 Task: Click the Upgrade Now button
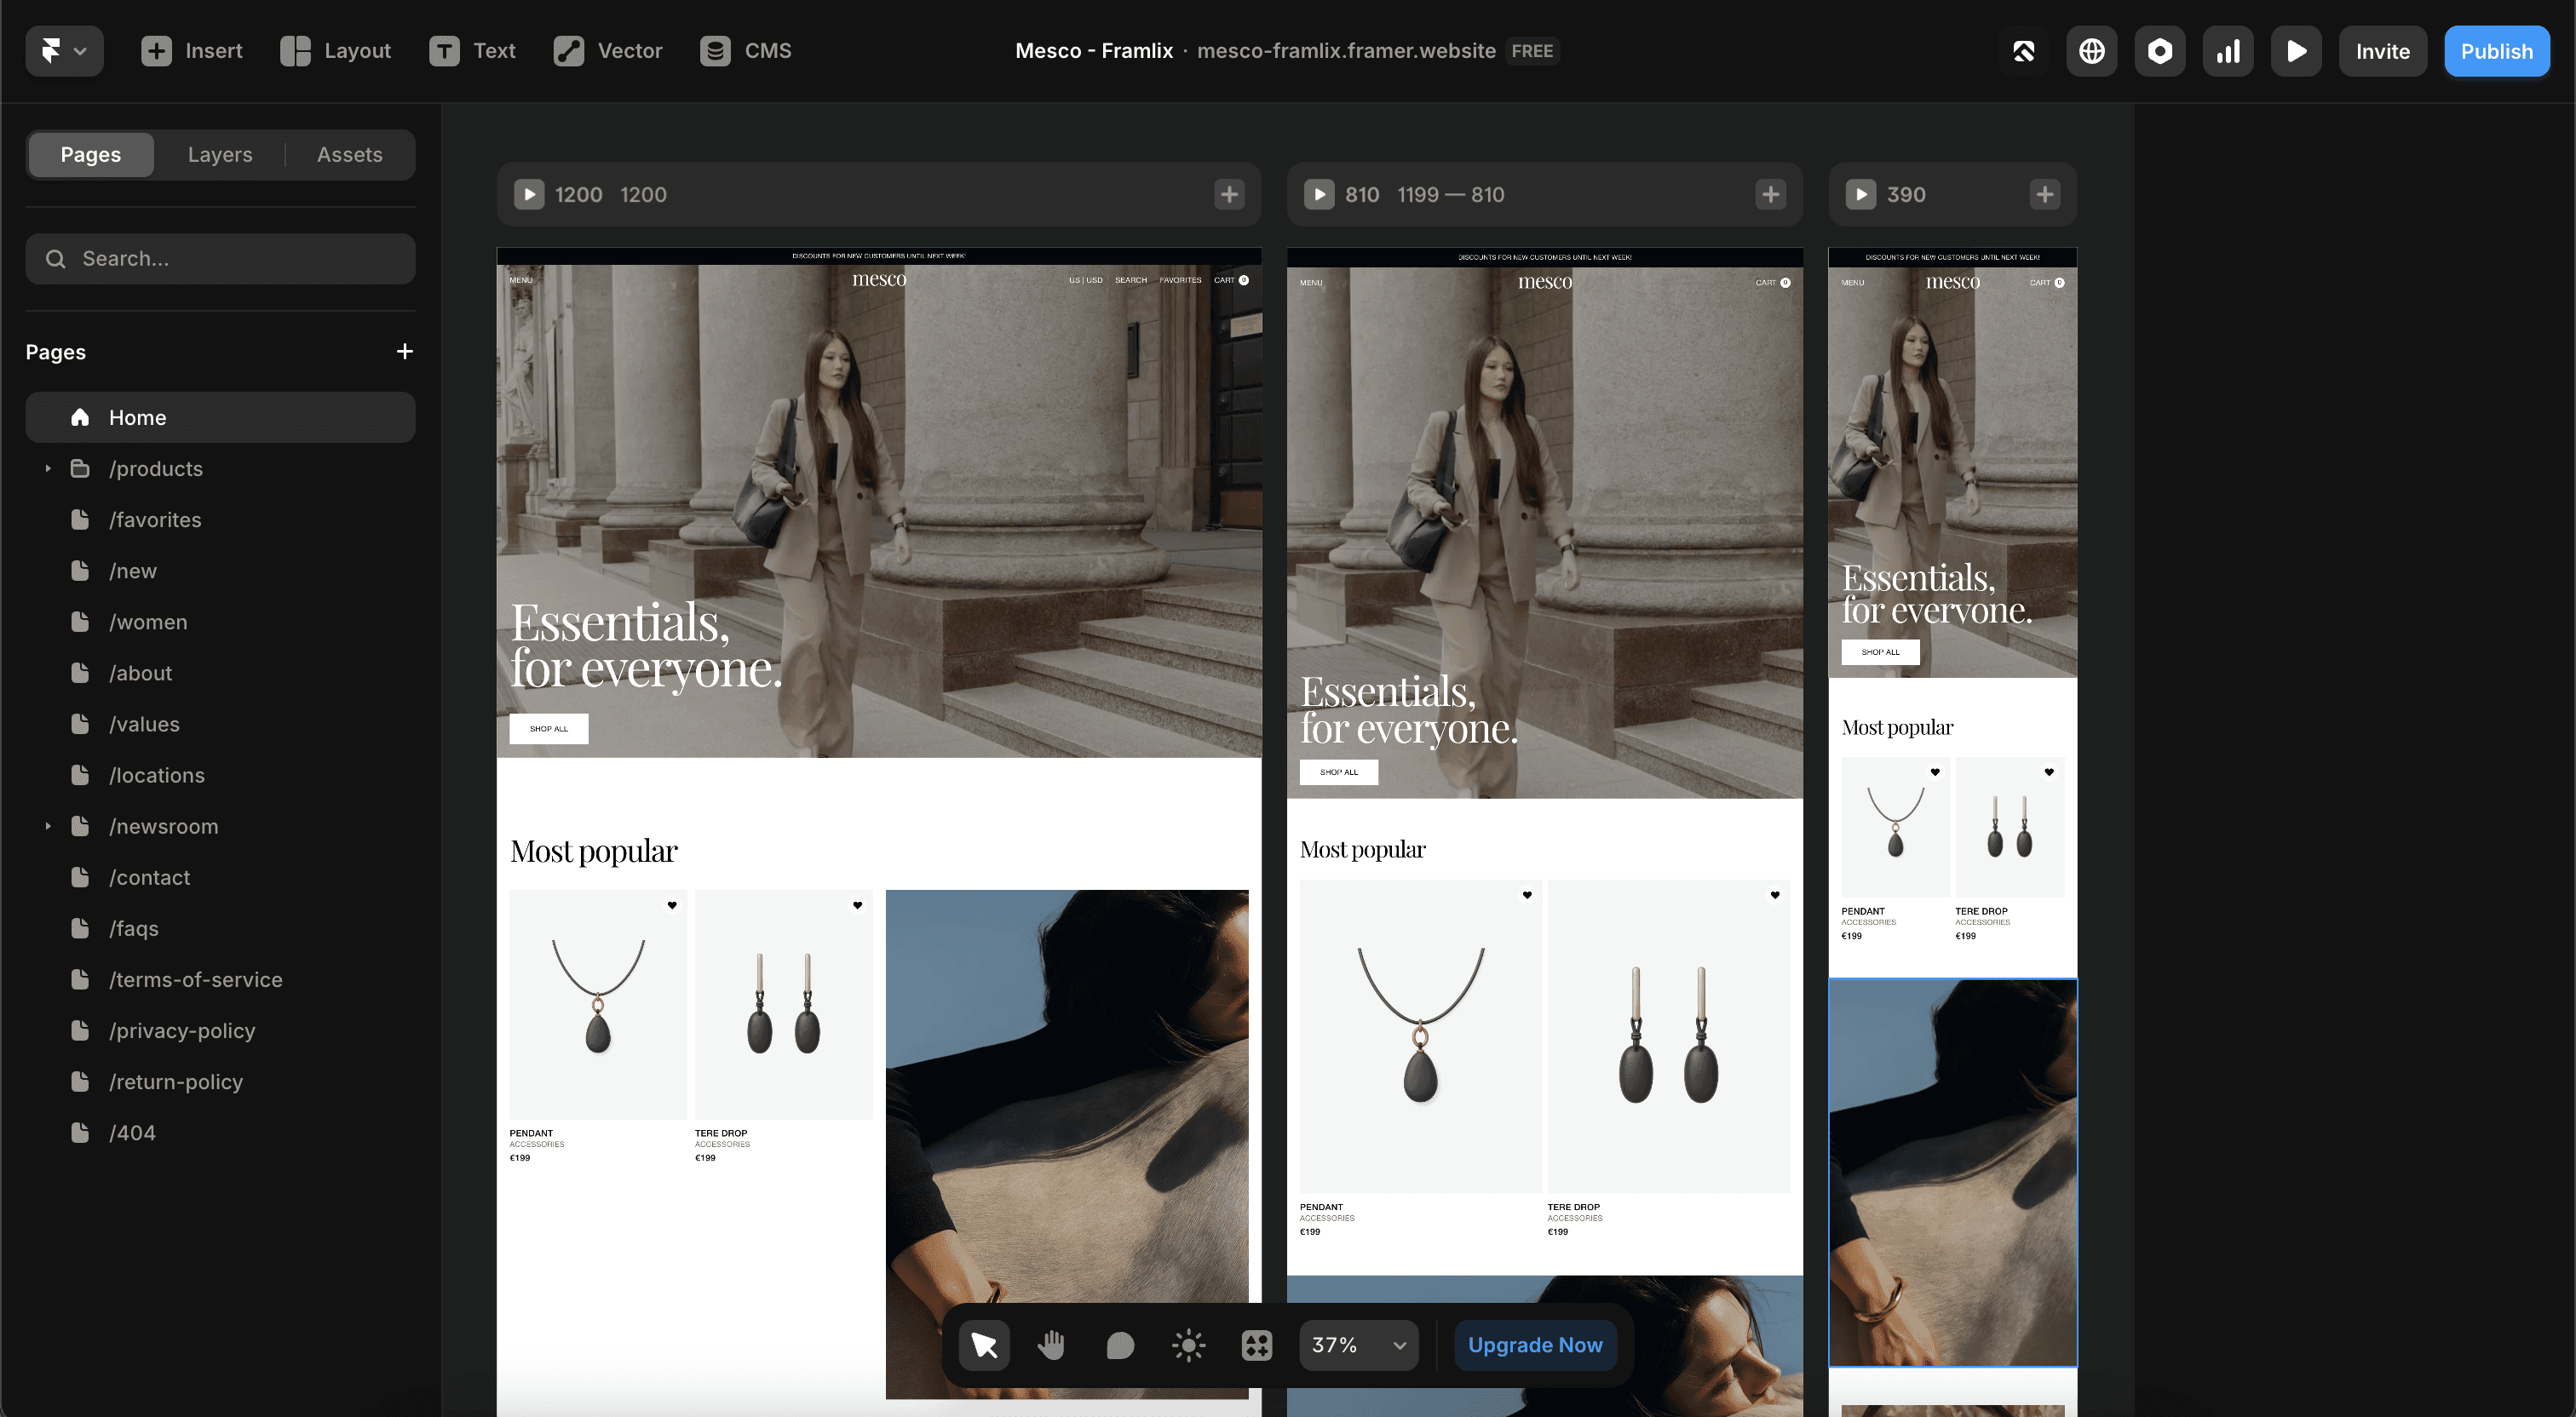[x=1535, y=1345]
